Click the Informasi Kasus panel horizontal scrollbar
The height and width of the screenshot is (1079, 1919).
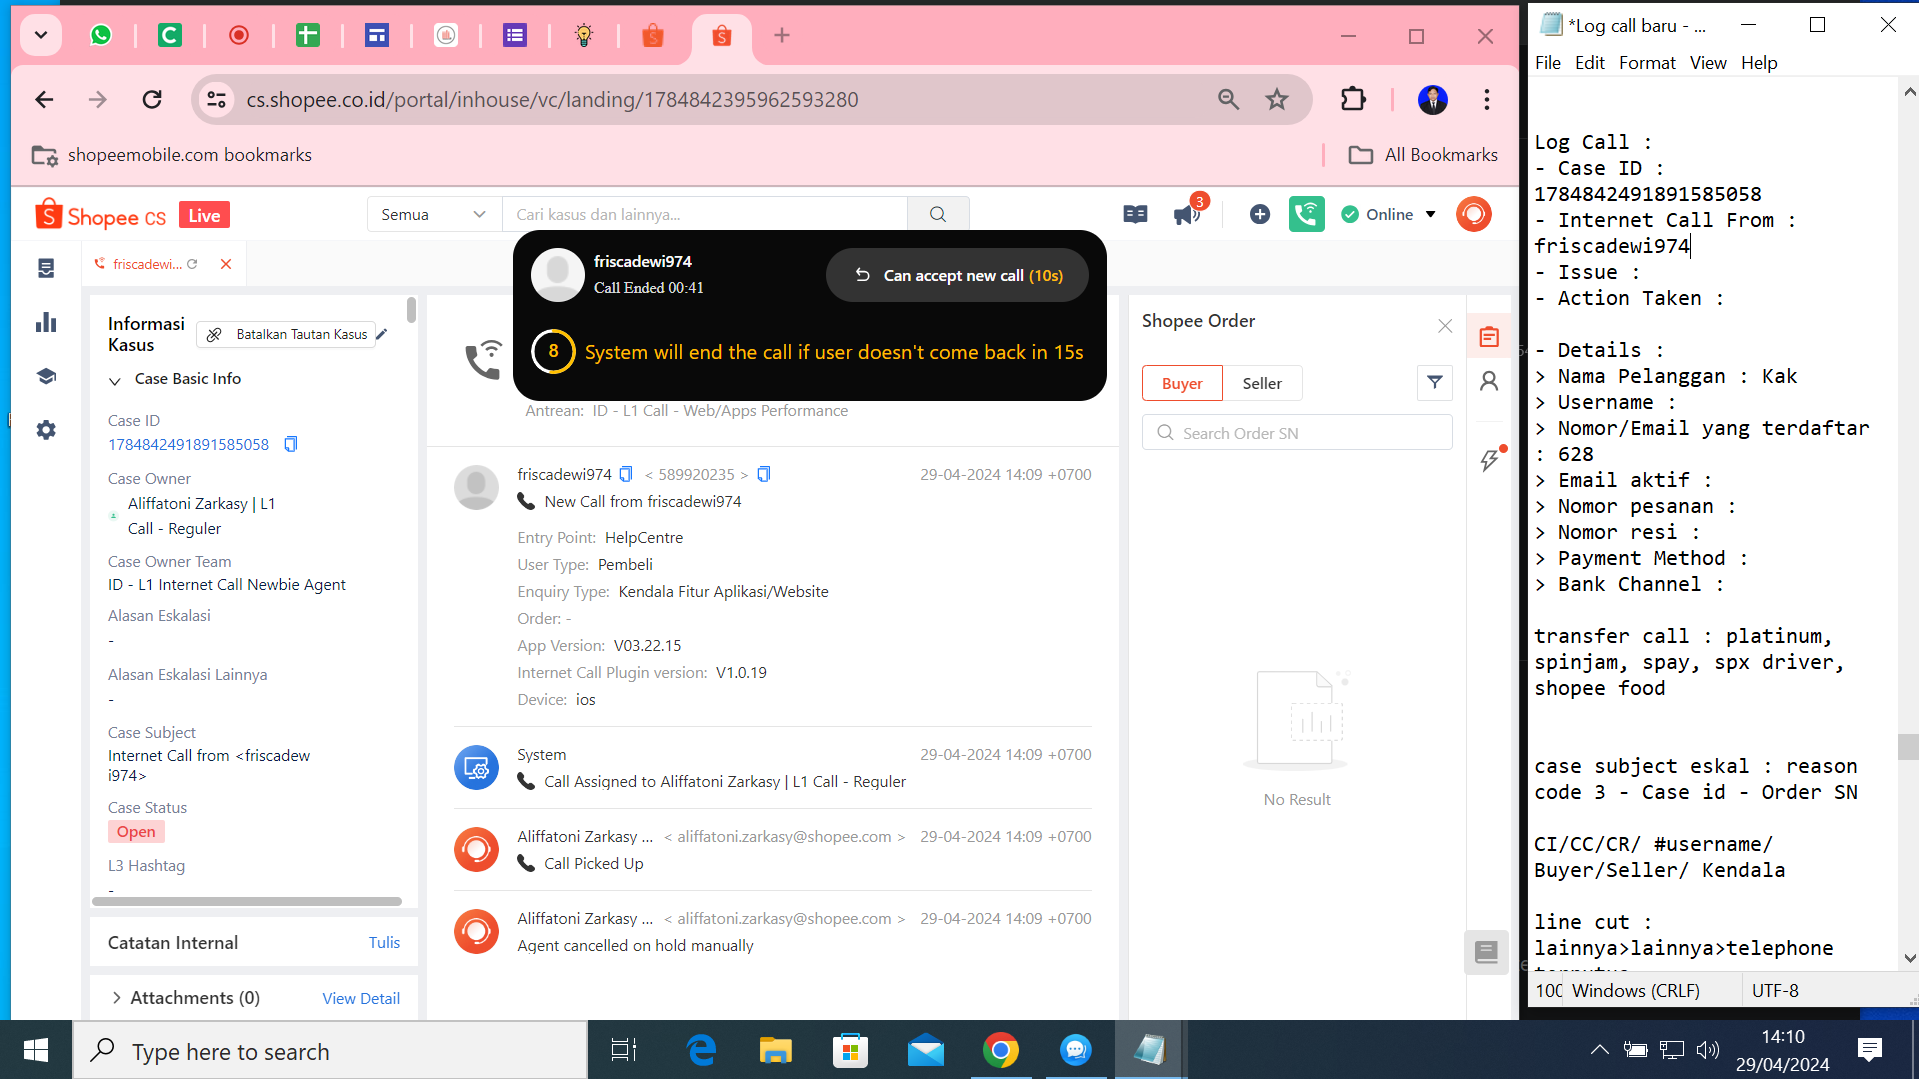coord(247,901)
